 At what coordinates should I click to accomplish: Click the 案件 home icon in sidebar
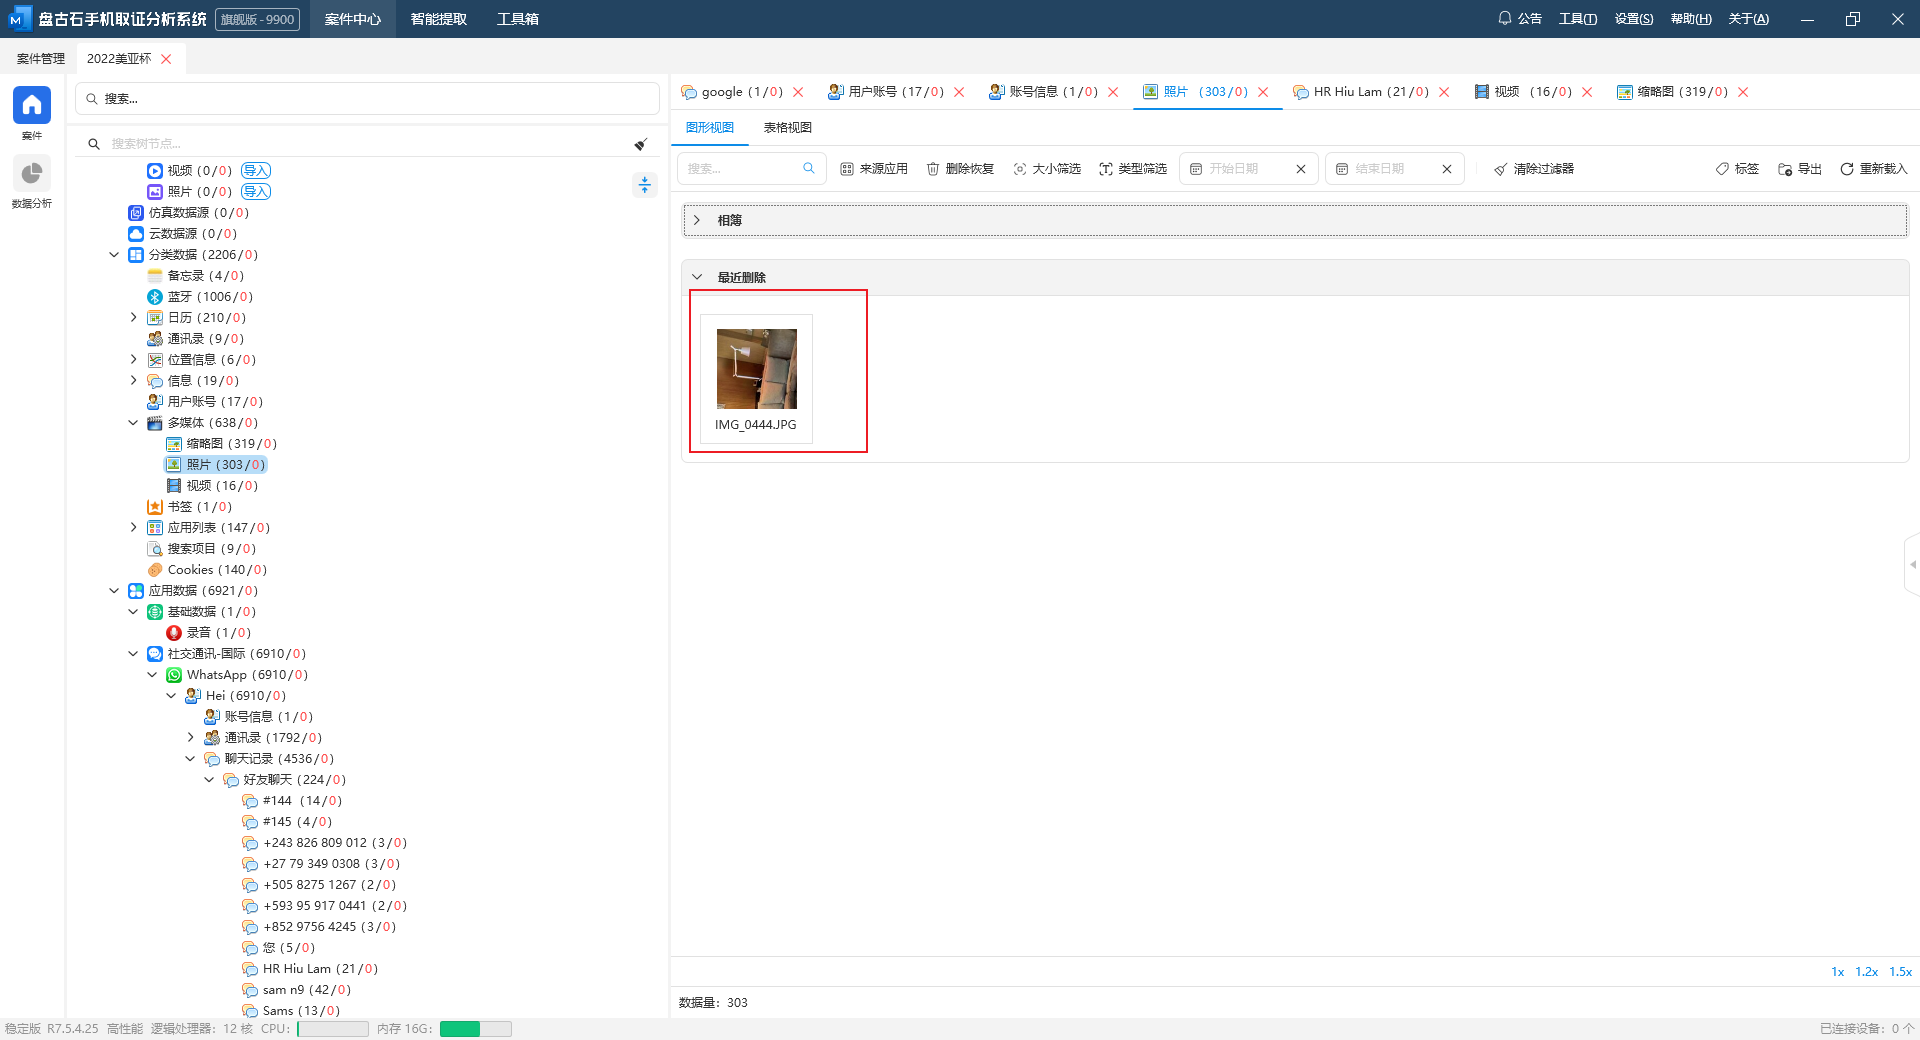click(31, 105)
